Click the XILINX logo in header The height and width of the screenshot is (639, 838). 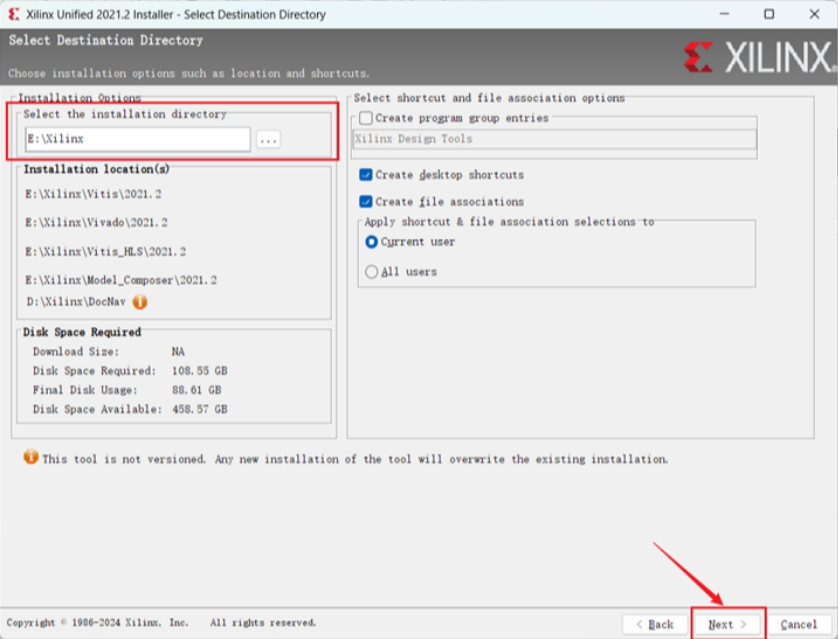click(759, 57)
